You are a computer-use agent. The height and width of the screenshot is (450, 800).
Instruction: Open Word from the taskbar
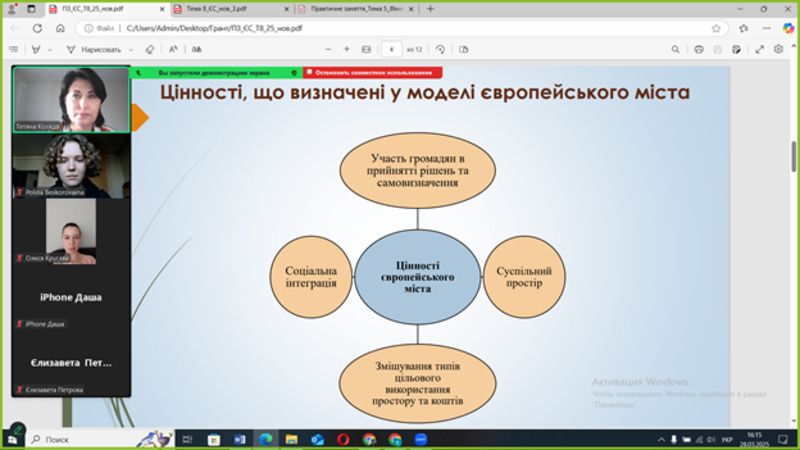239,439
